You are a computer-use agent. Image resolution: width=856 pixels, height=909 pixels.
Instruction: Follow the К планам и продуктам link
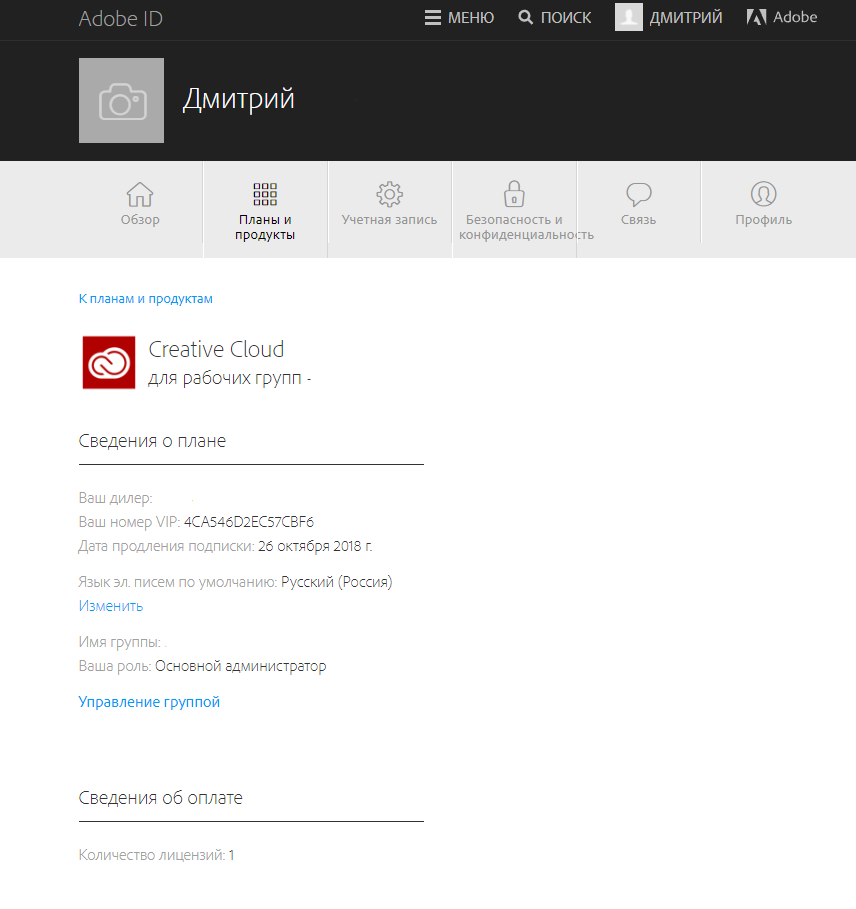(x=145, y=299)
